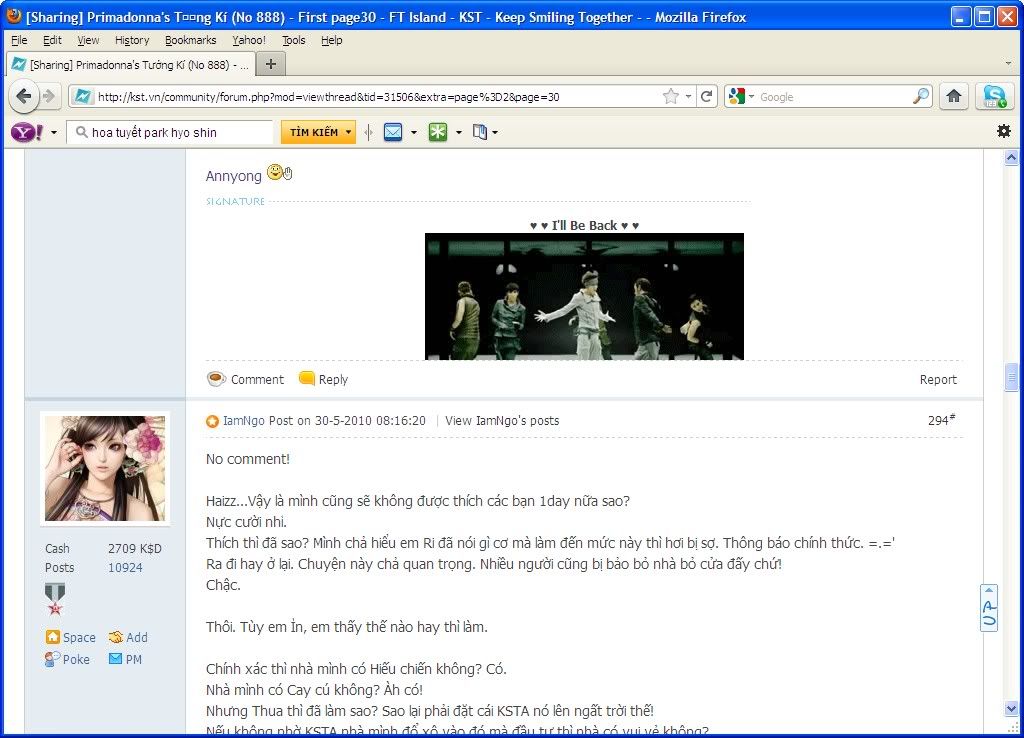Viewport: 1024px width, 738px height.
Task: Click the Reply link
Action: (x=333, y=379)
